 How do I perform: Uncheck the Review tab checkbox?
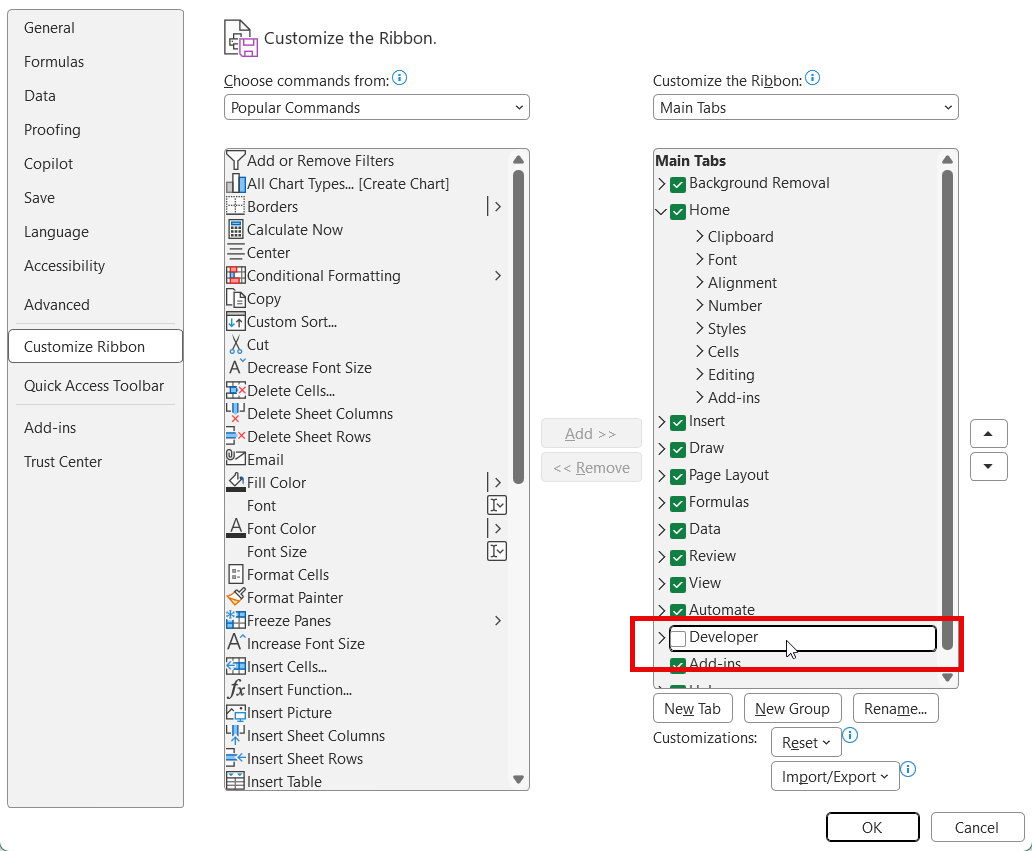678,557
